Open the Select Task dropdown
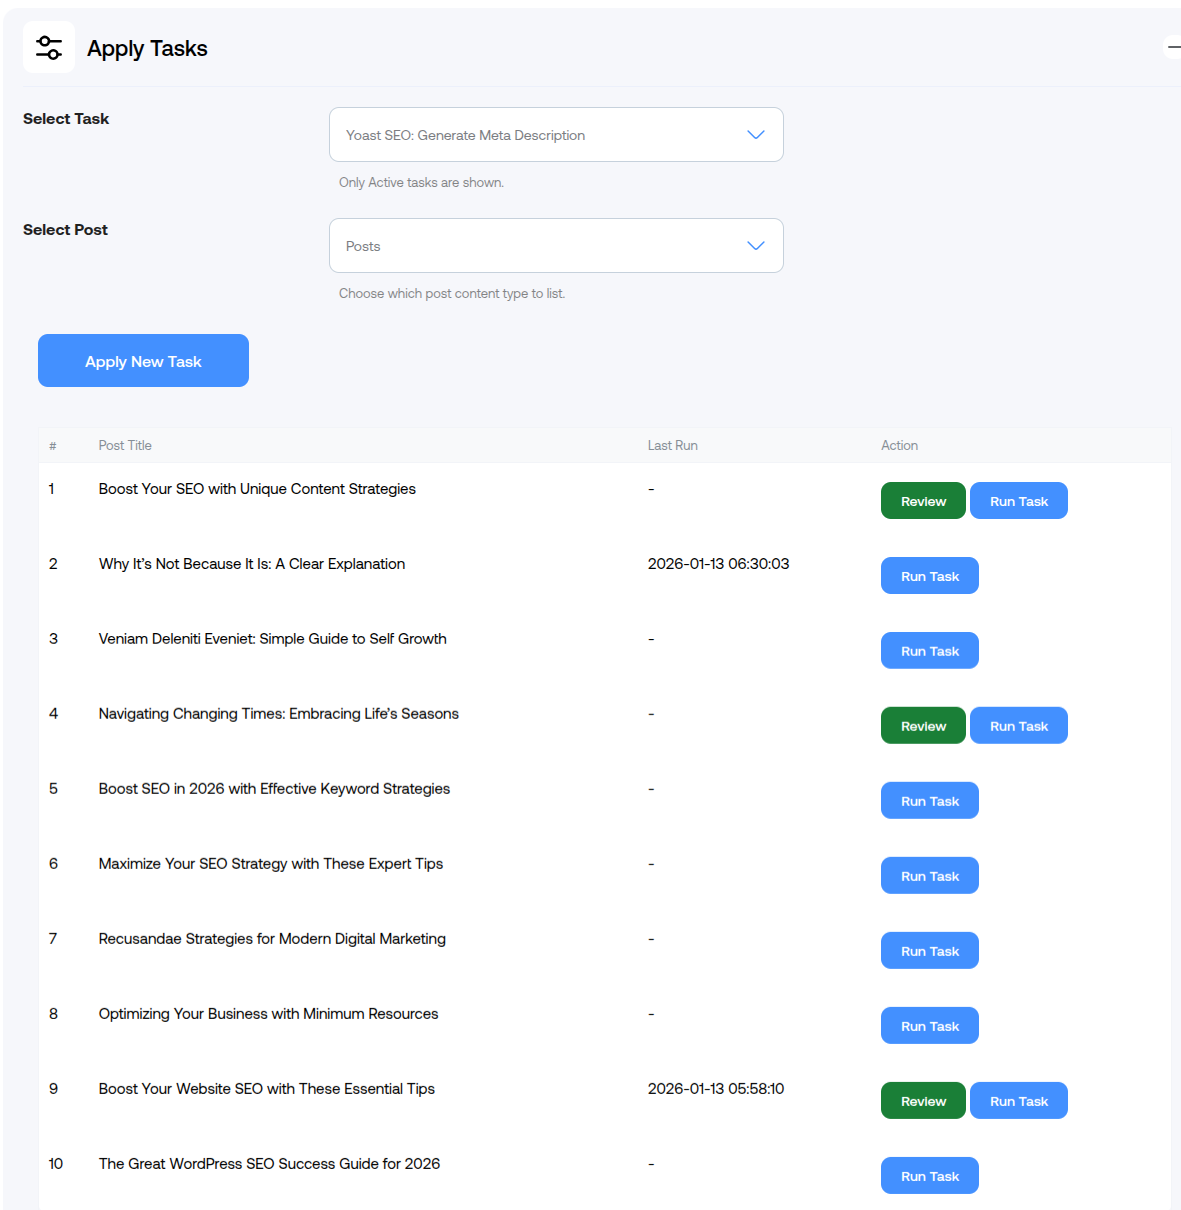The width and height of the screenshot is (1181, 1210). click(x=555, y=135)
